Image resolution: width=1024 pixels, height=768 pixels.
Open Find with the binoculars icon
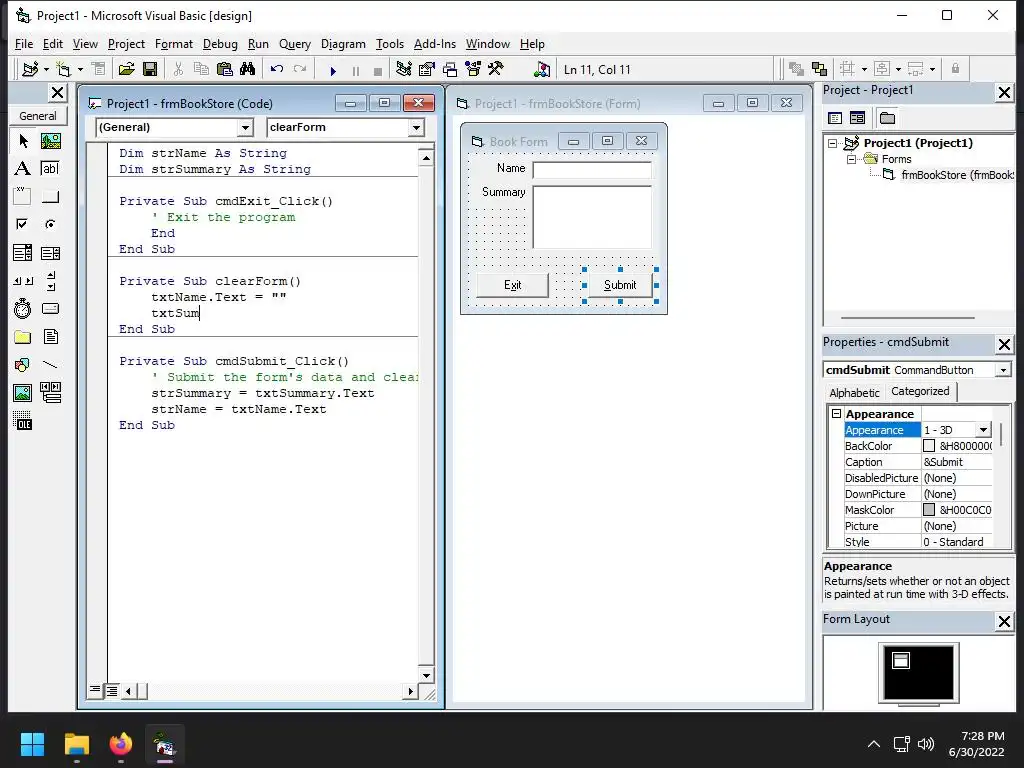[248, 69]
